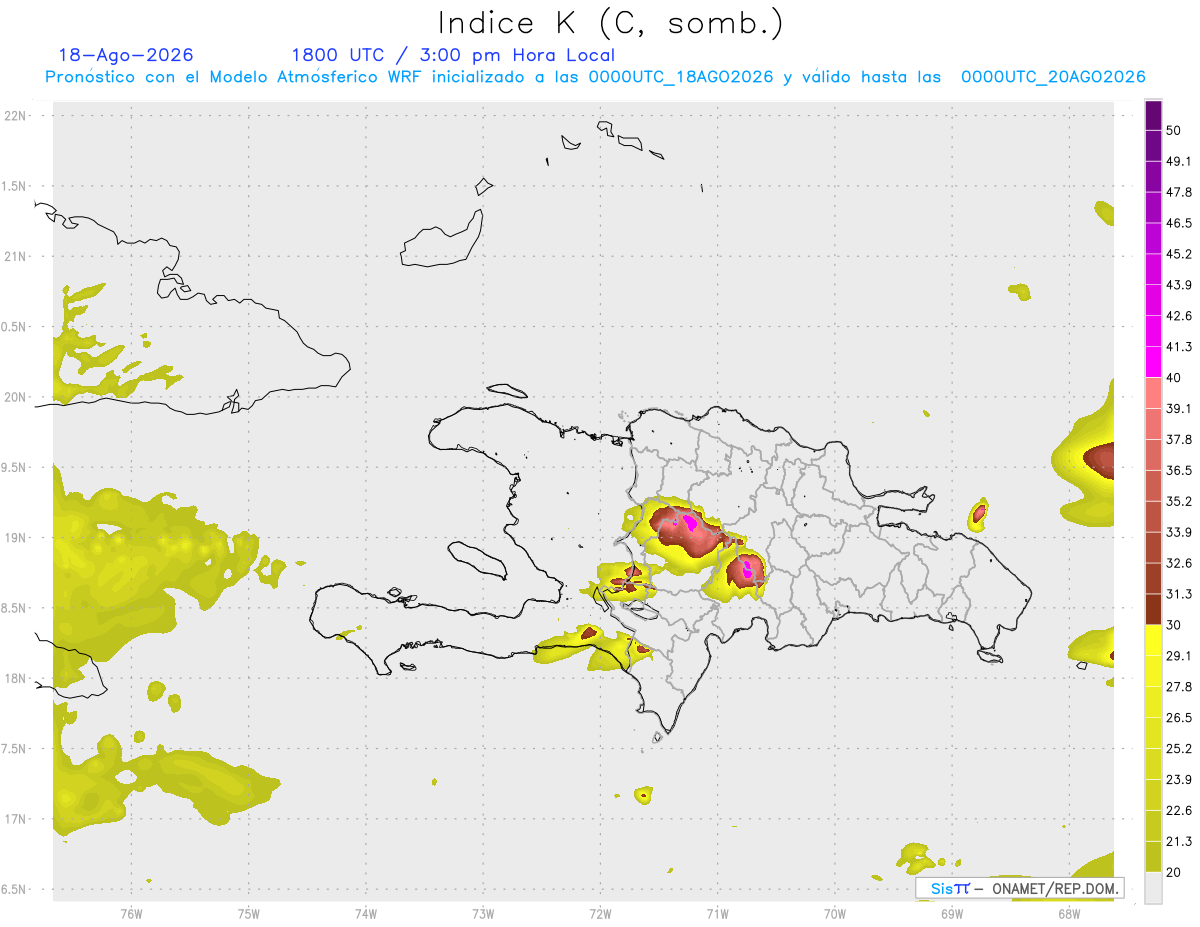
Task: Pick the dark brown swatch between 30 and 31.3
Action: pyautogui.click(x=1153, y=609)
